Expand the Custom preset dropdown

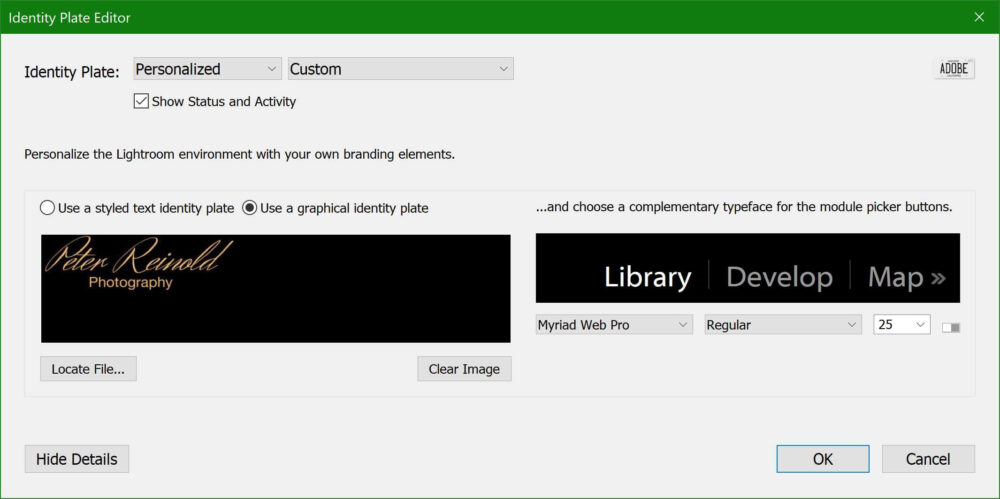pyautogui.click(x=400, y=69)
